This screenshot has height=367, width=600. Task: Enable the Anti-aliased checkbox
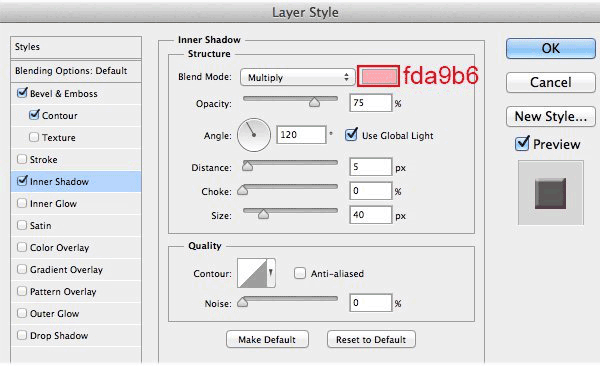pyautogui.click(x=300, y=273)
